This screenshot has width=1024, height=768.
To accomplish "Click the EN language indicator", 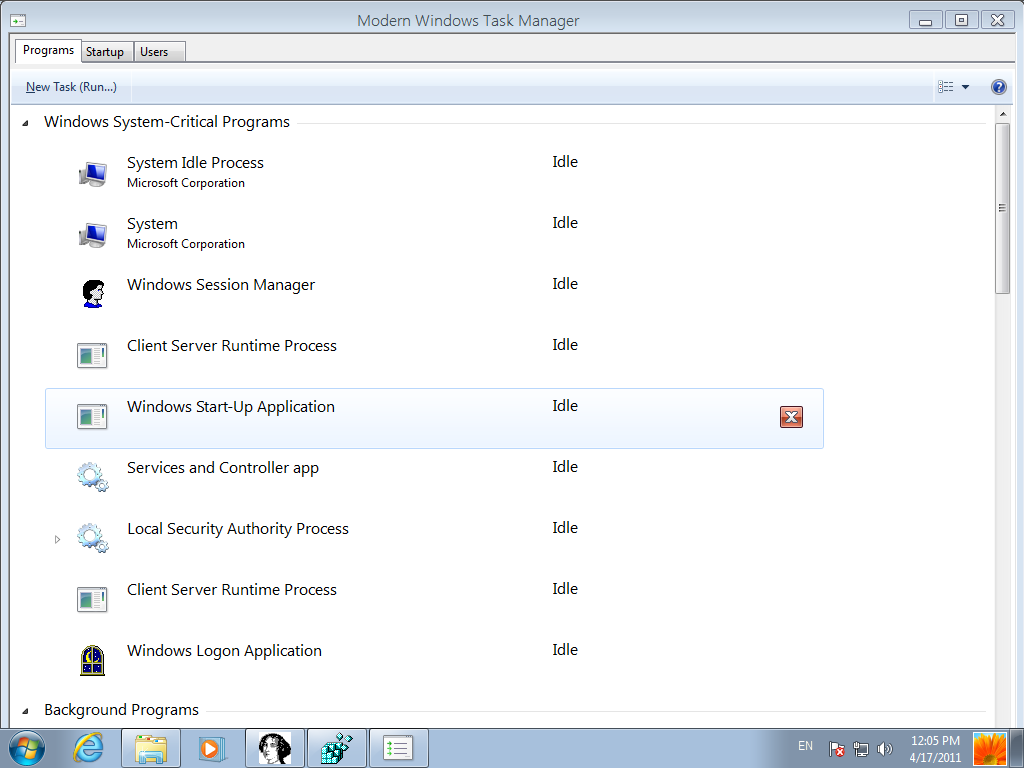I will tap(805, 746).
